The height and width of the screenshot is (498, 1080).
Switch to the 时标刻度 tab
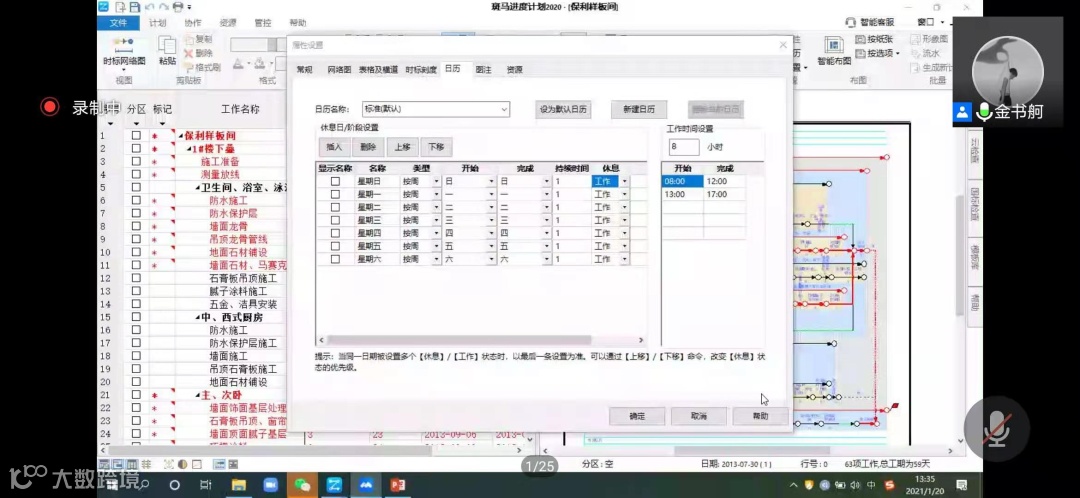tap(421, 70)
